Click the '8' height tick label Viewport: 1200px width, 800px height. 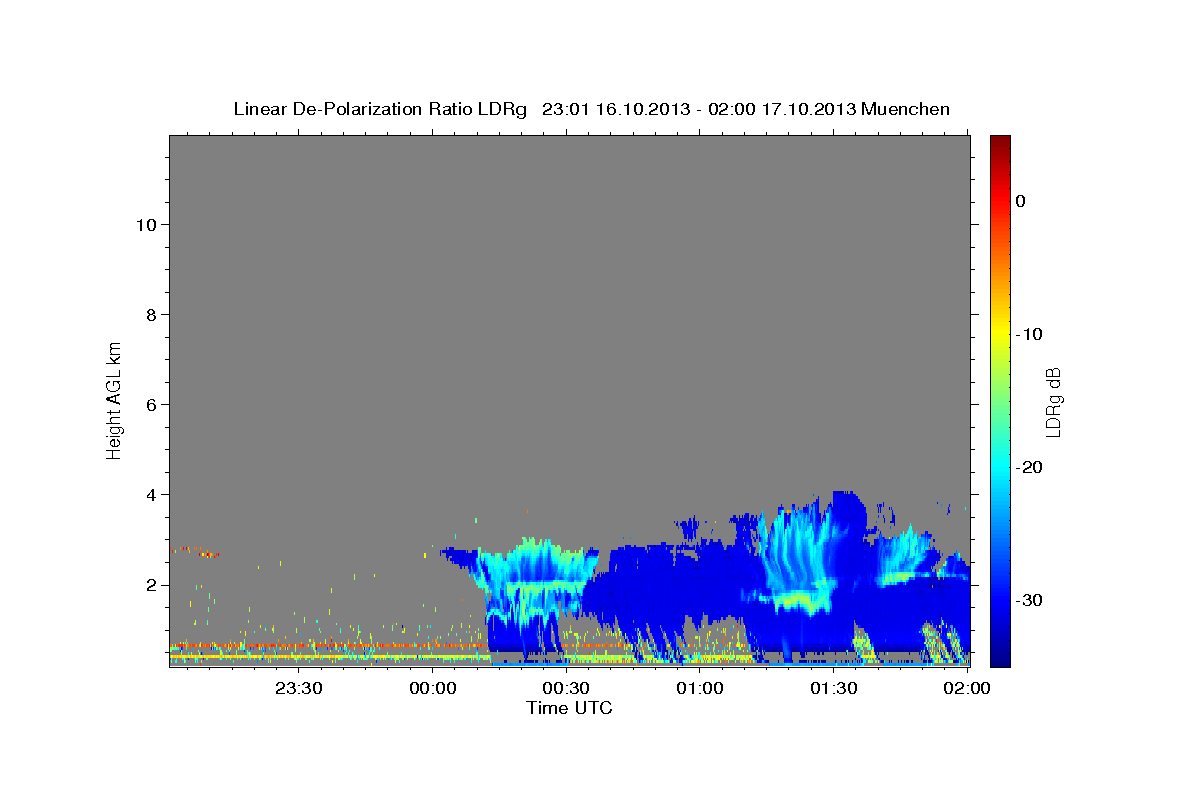pyautogui.click(x=151, y=314)
